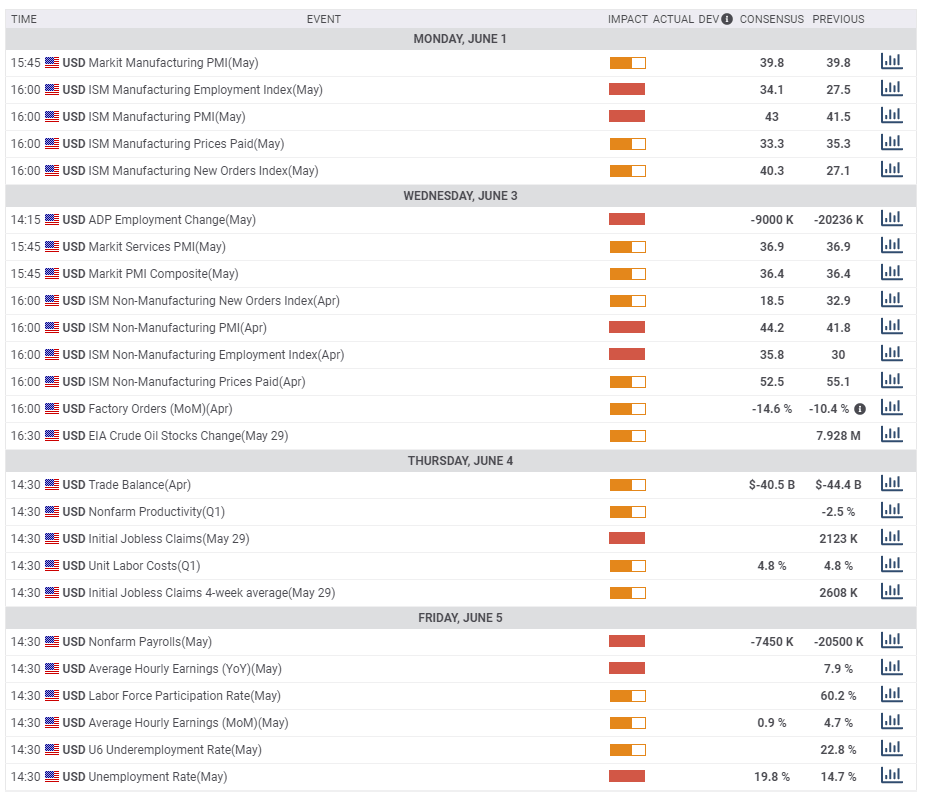Click the red impact bar for Nonfarm Payrolls
This screenshot has height=792, width=925.
coord(627,642)
